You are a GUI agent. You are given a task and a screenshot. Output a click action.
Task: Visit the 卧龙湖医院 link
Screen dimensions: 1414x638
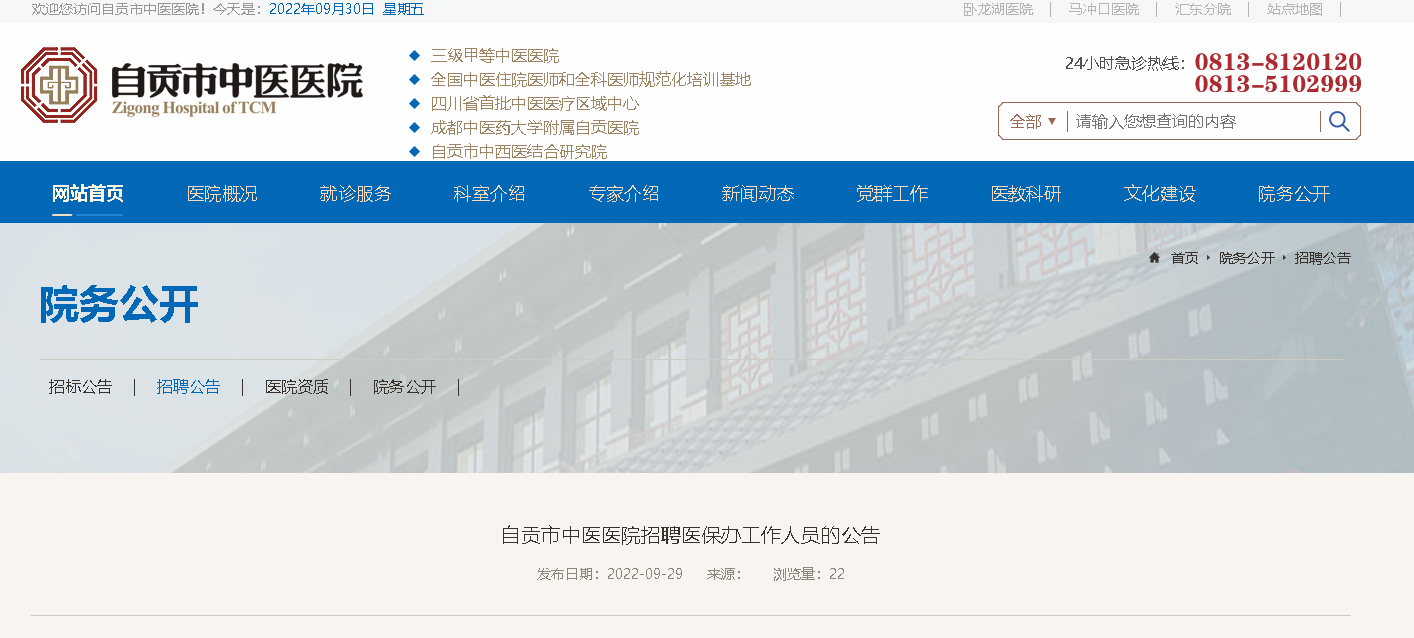pos(998,9)
